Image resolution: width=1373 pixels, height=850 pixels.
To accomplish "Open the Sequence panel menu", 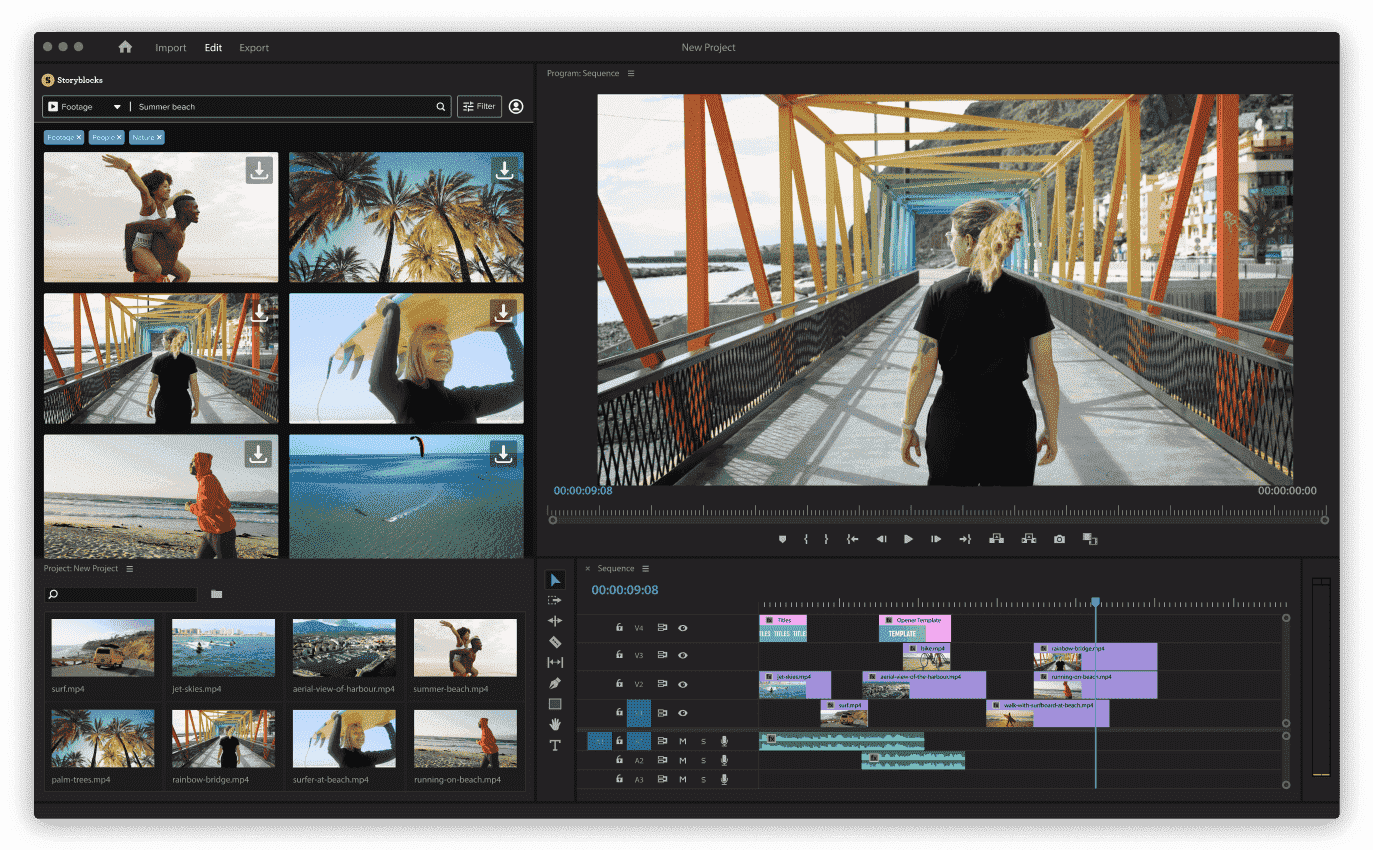I will [x=645, y=568].
